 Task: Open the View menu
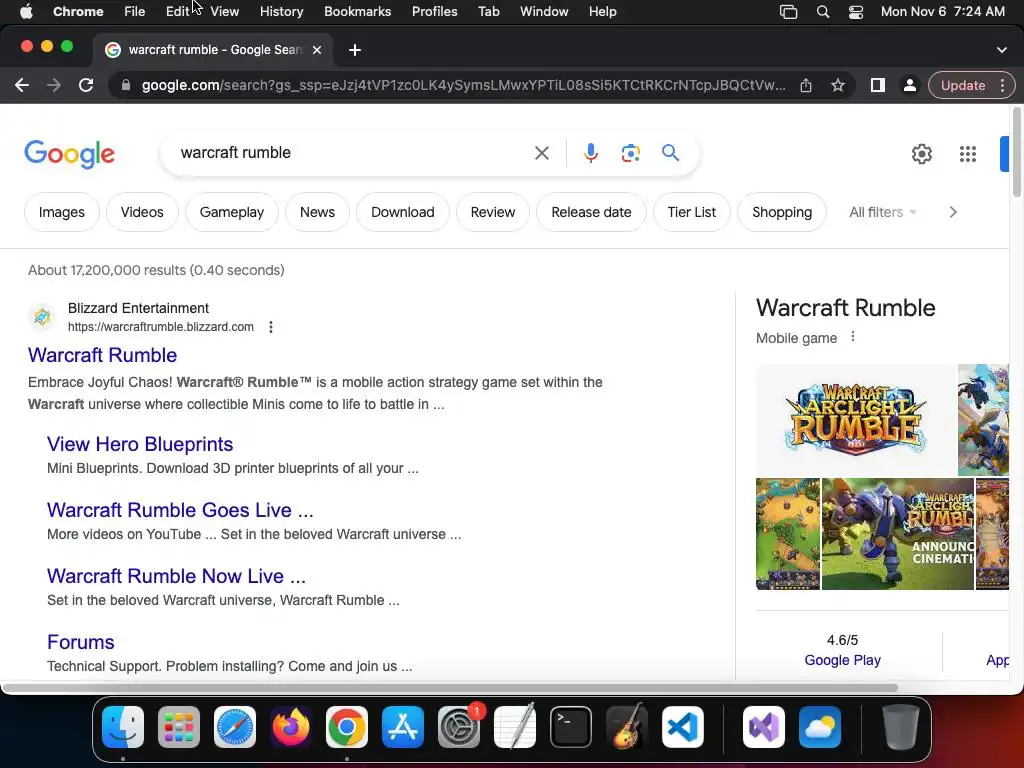[225, 12]
